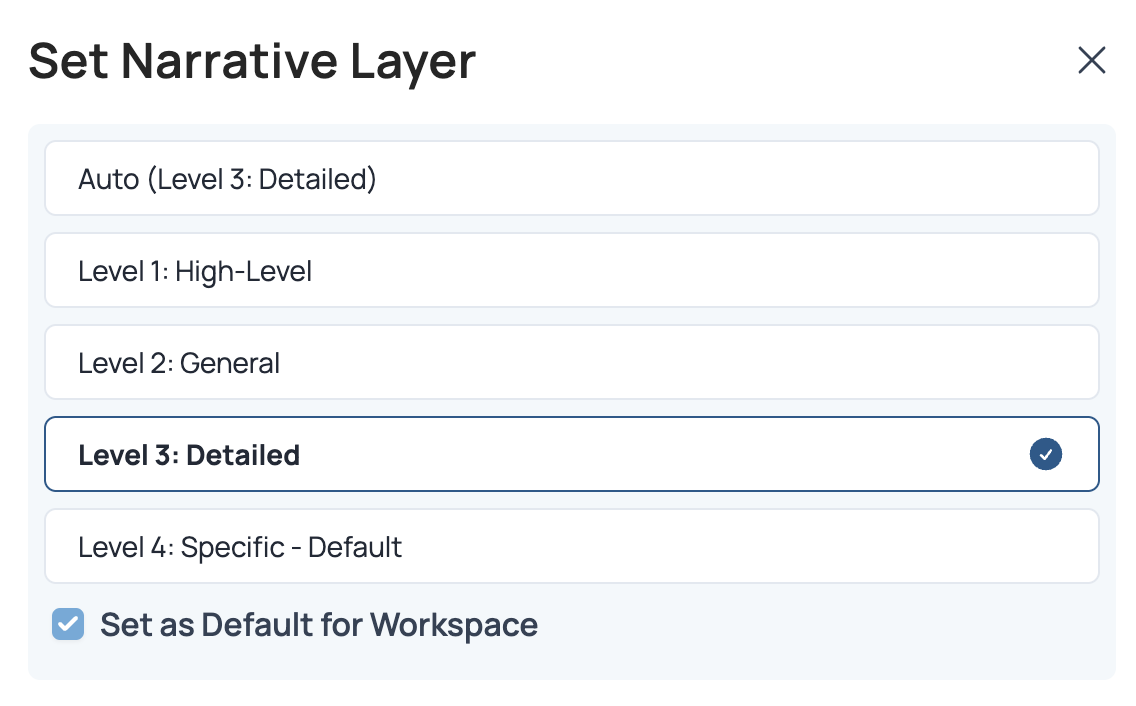The image size is (1136, 706).
Task: Choose Level 1: High-Level narrative layer
Action: tap(571, 271)
